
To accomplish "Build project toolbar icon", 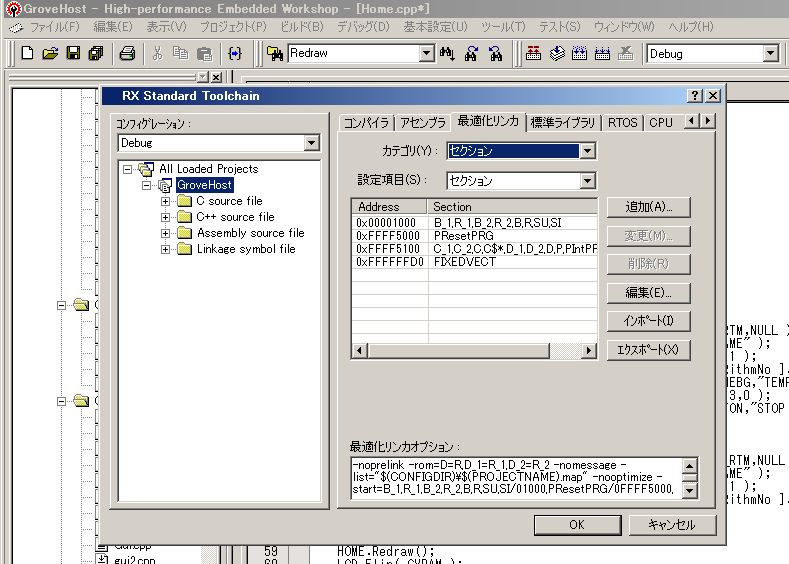I will coord(557,53).
